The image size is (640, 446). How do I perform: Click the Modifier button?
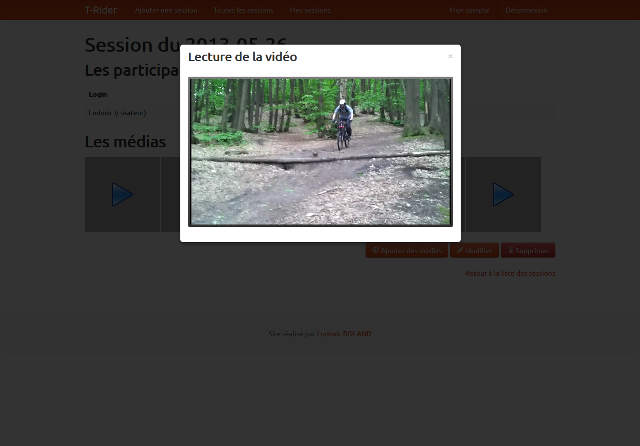coord(475,251)
